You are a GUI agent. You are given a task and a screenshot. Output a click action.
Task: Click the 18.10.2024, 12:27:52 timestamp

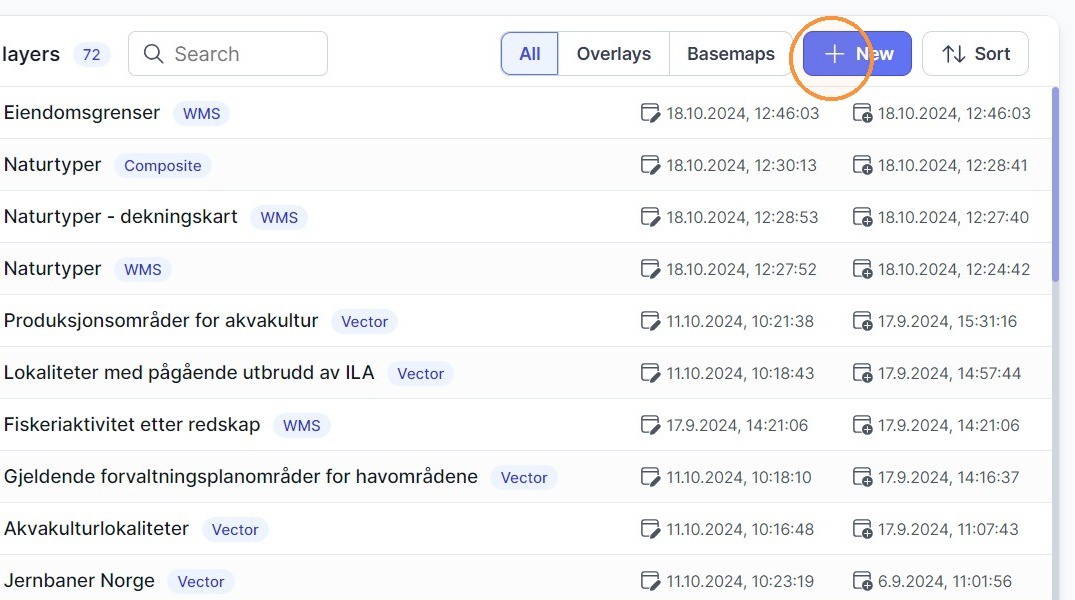click(741, 269)
